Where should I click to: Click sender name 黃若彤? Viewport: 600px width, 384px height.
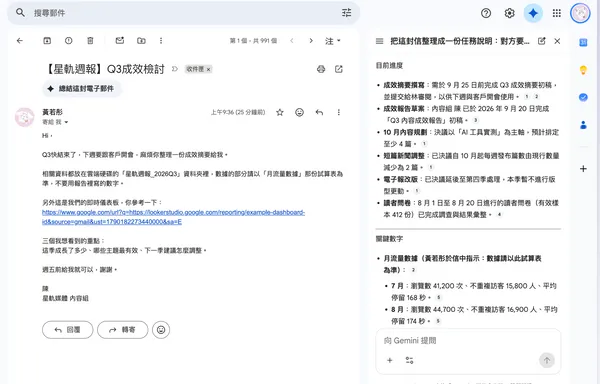click(x=52, y=112)
